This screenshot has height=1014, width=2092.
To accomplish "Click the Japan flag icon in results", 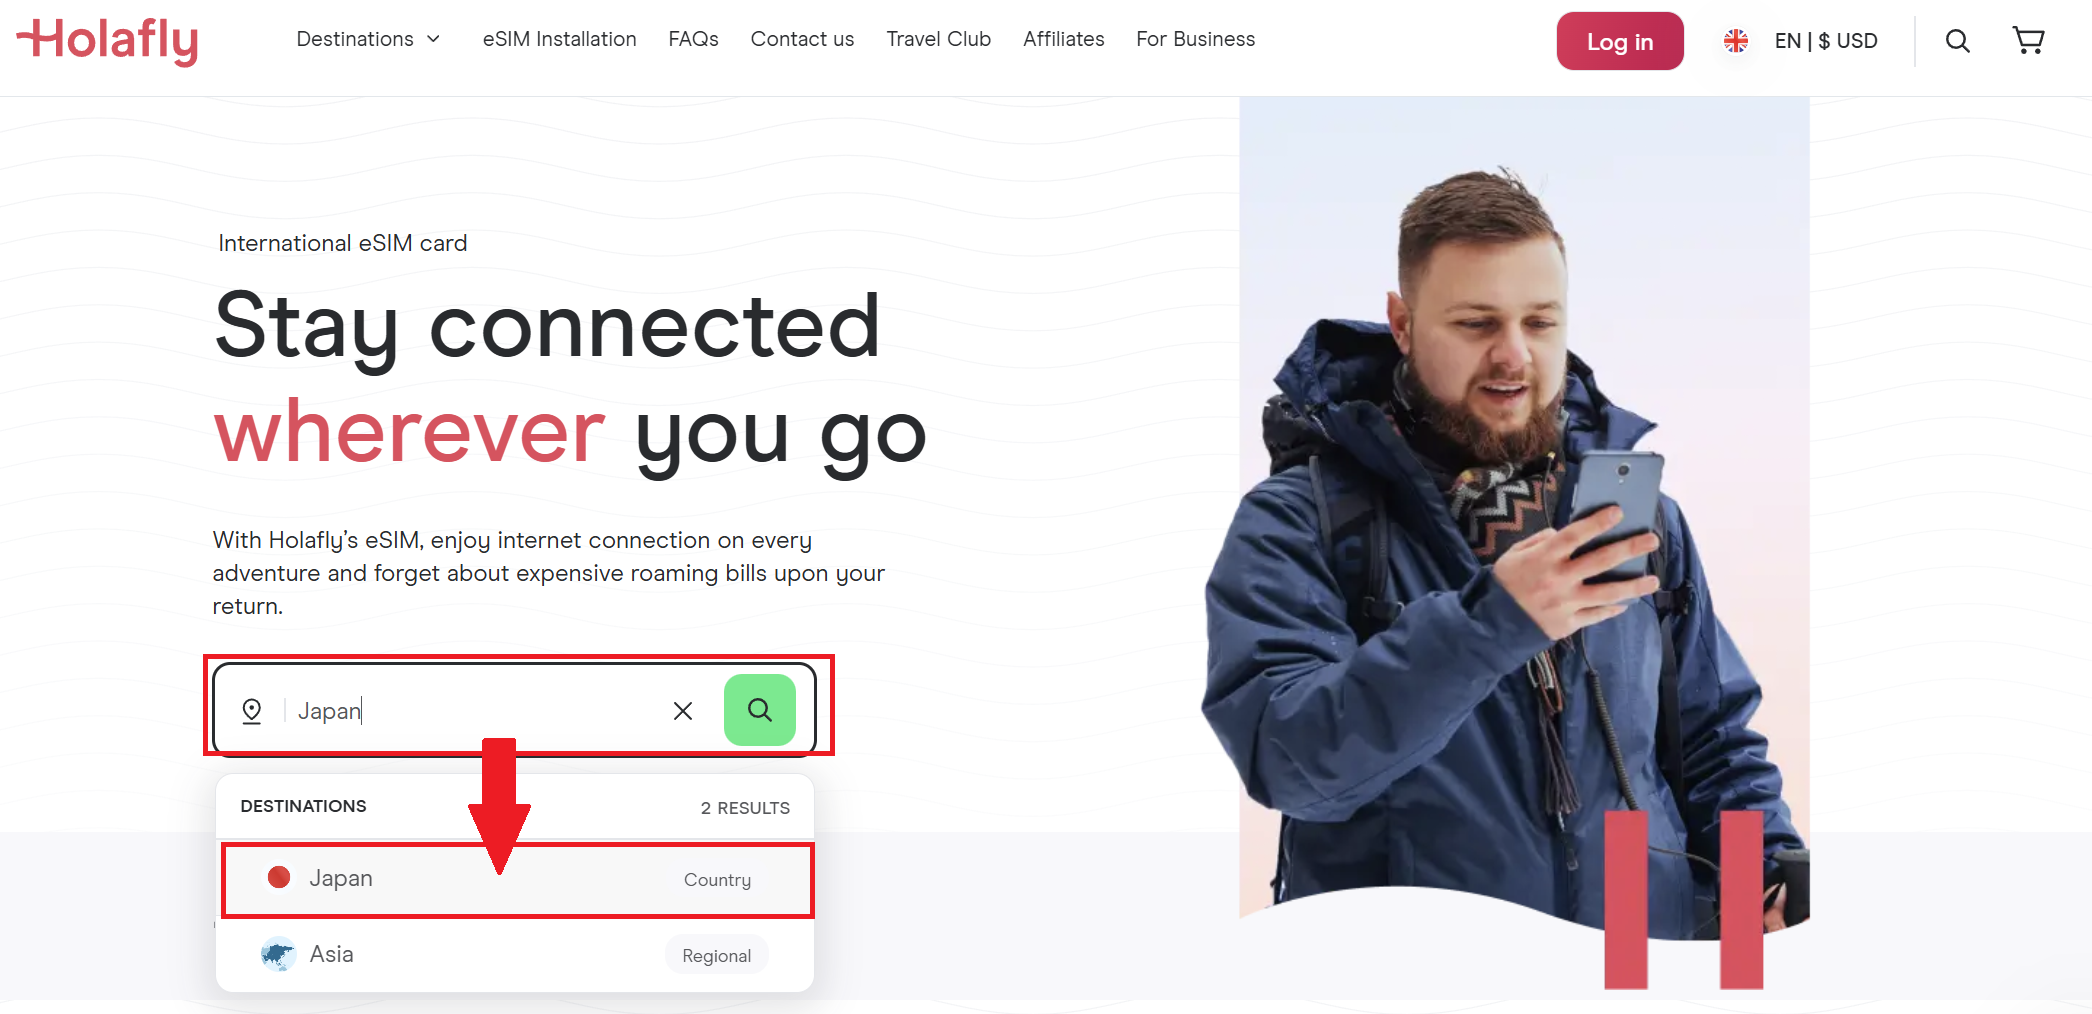I will coord(279,878).
